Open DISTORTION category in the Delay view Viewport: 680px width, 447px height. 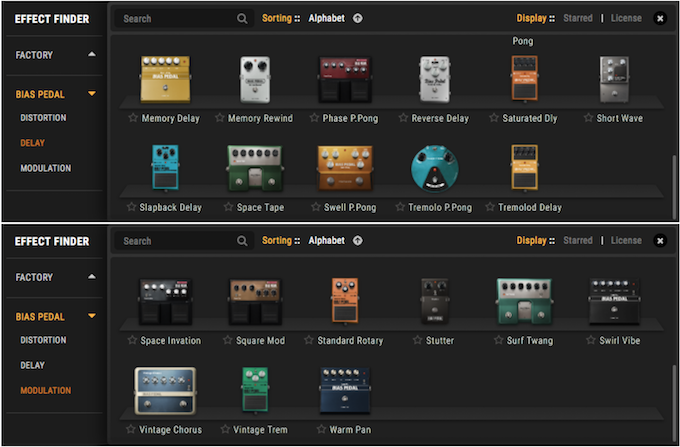tap(43, 118)
